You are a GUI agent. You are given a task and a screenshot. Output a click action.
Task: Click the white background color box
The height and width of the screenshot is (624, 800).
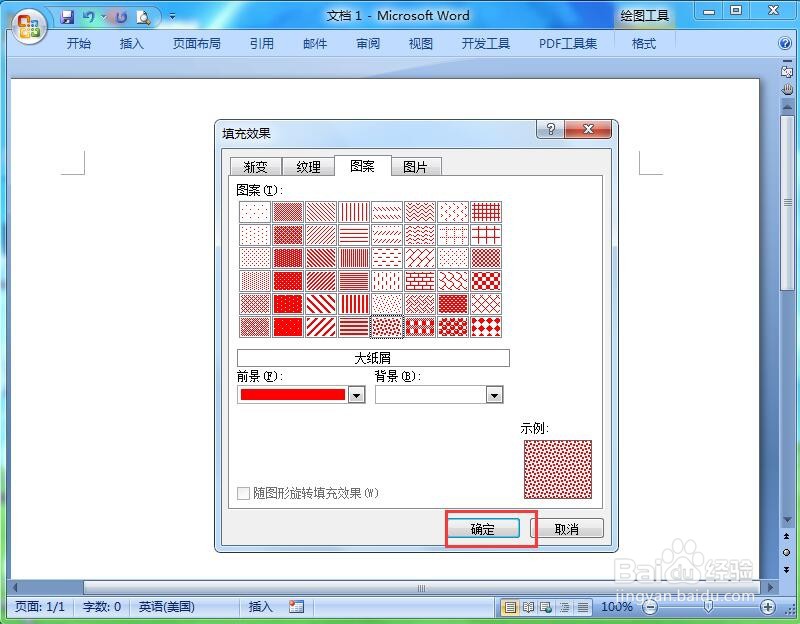431,395
